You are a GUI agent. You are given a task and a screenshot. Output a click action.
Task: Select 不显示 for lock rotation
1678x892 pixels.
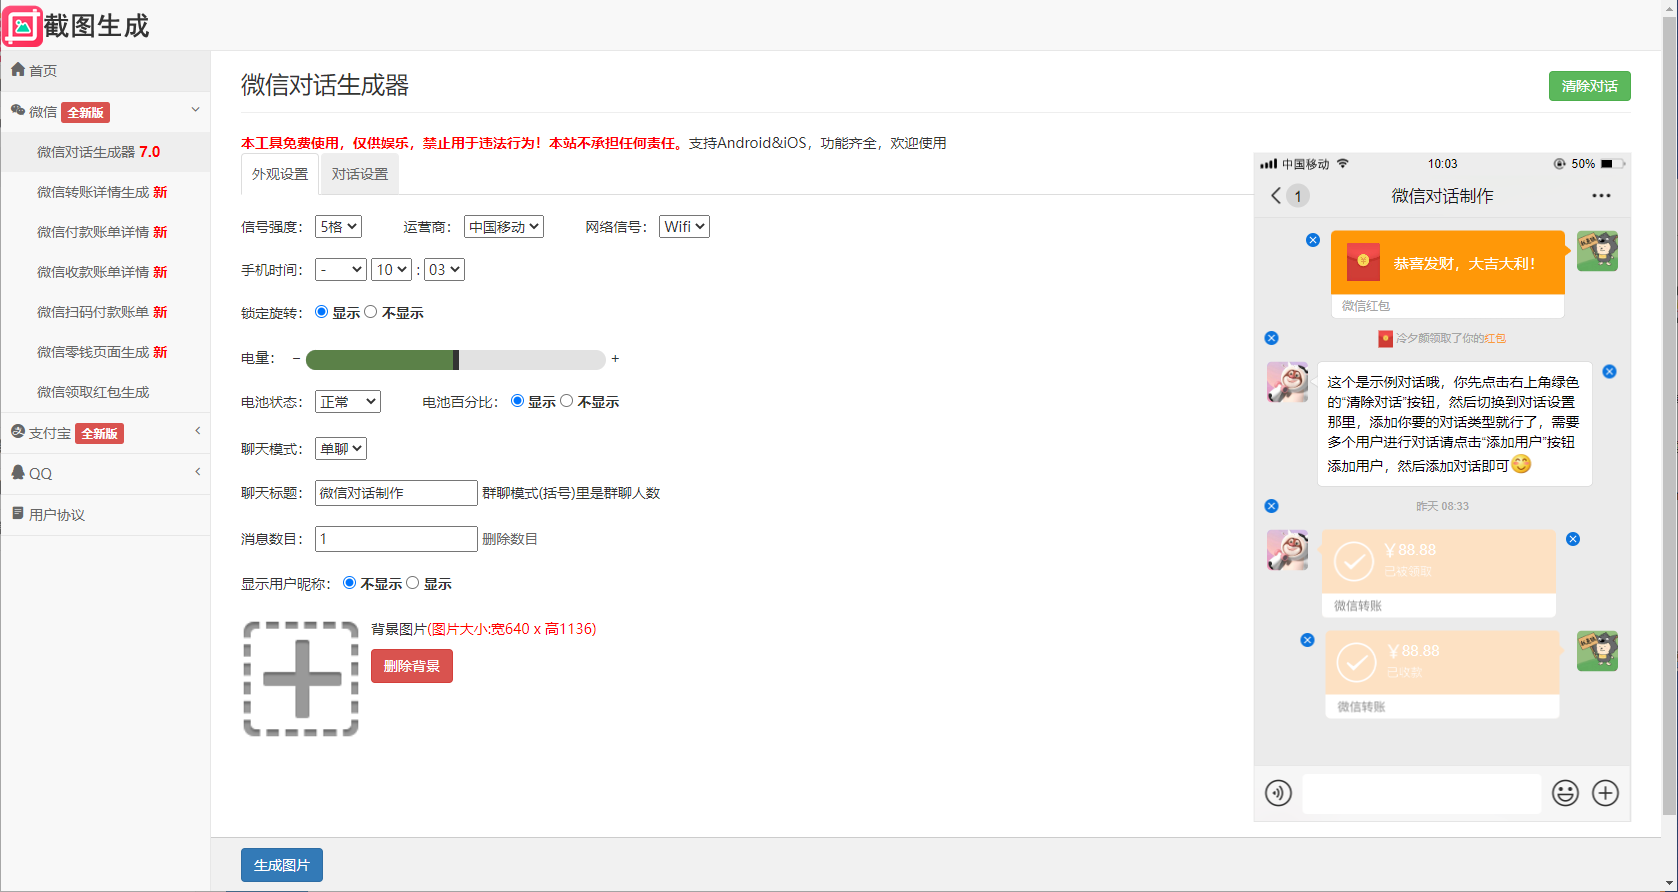[371, 312]
